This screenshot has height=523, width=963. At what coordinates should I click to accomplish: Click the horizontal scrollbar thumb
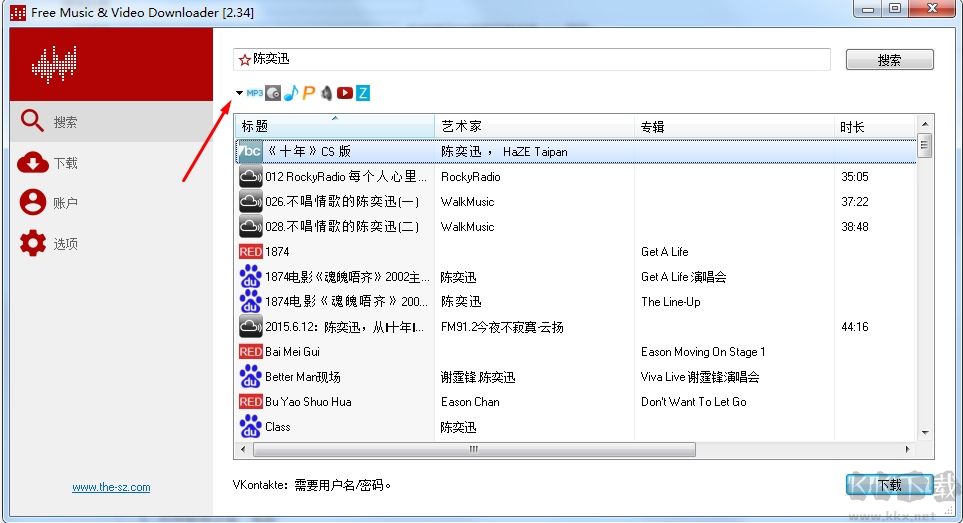point(474,449)
